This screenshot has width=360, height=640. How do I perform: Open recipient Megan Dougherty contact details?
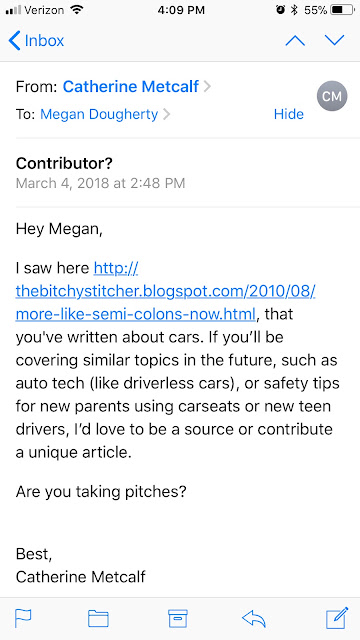tap(99, 114)
